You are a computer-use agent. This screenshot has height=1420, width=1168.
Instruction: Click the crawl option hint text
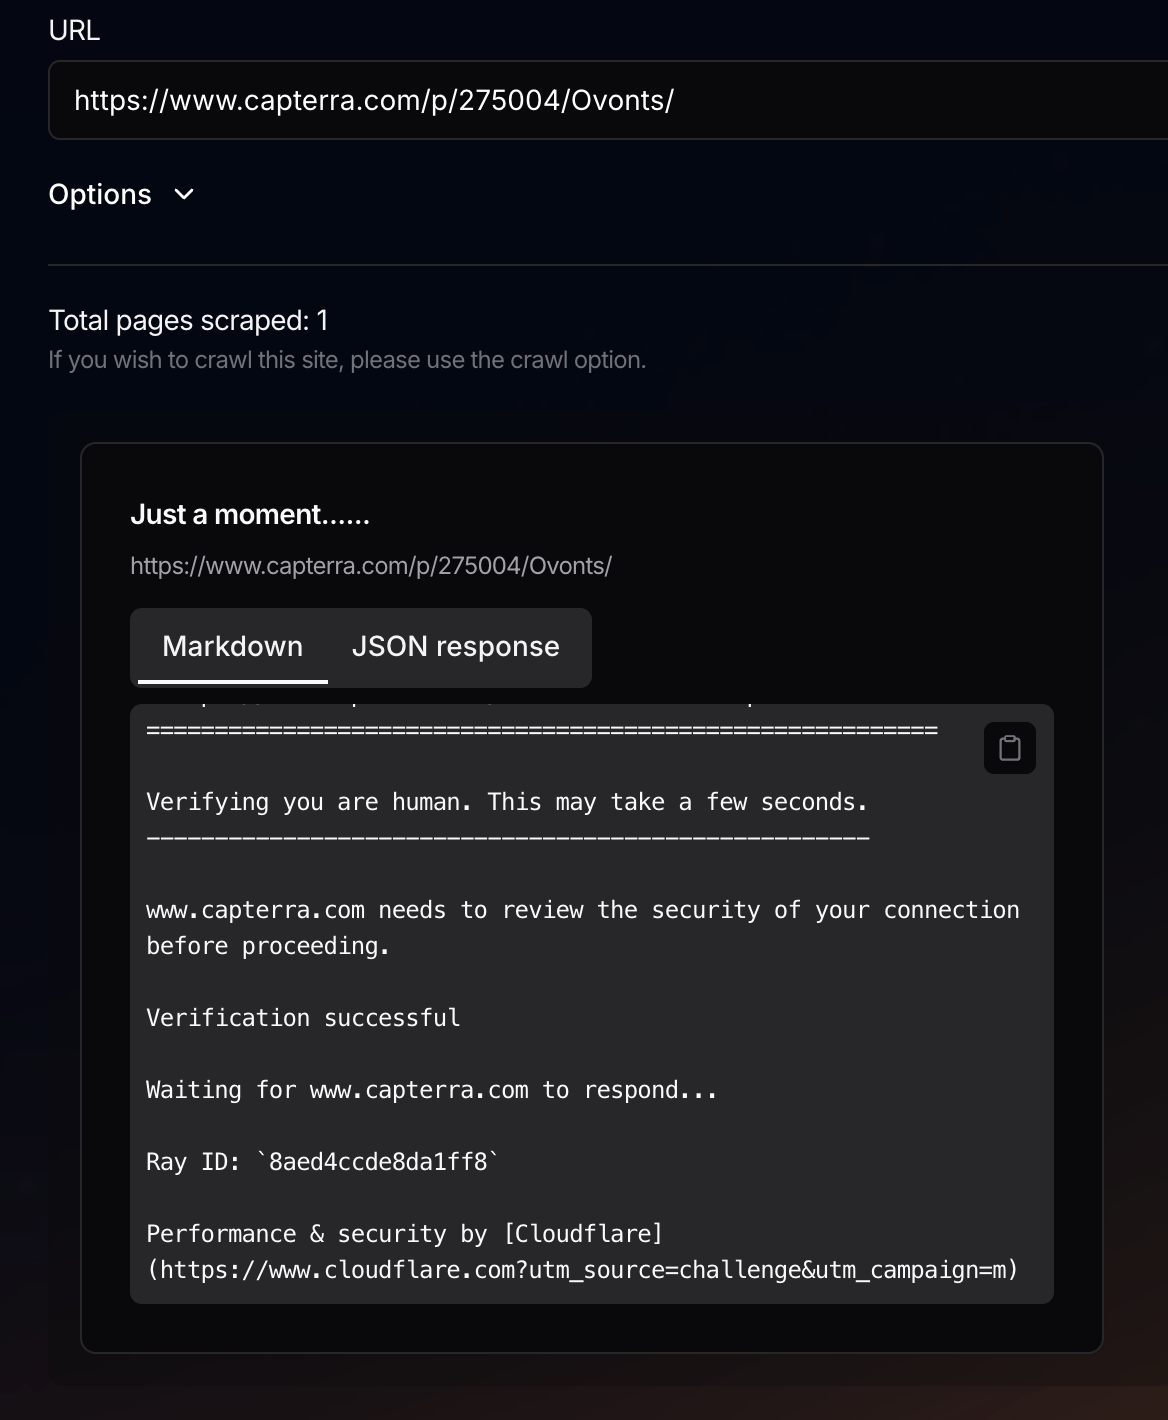(x=347, y=360)
